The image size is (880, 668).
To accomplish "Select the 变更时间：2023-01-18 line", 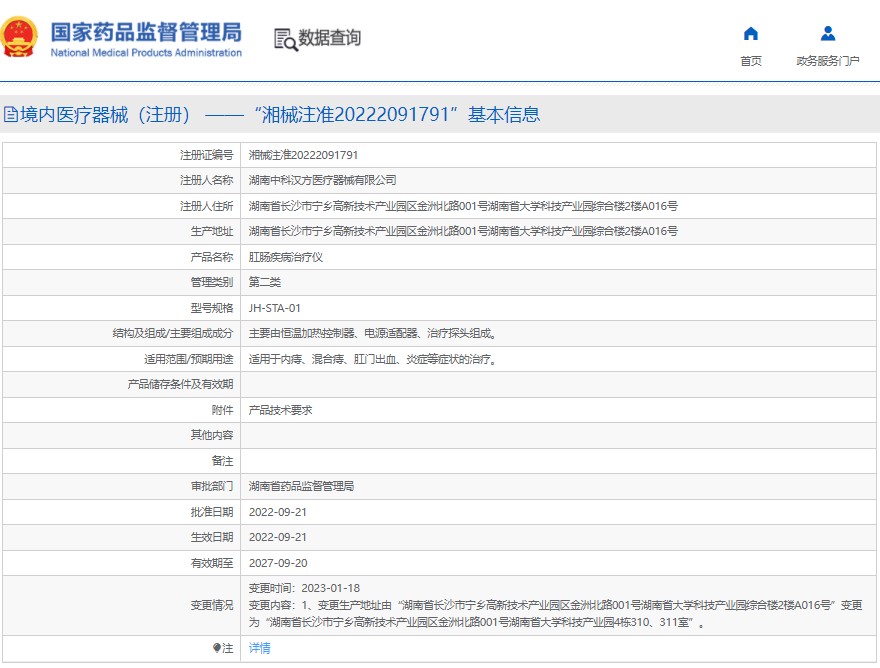I will tap(304, 588).
